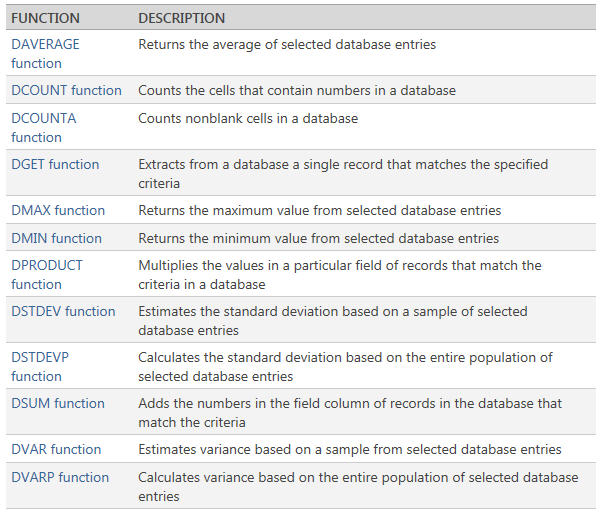Click the DSUM description about adding numbers
The image size is (602, 516).
[350, 413]
